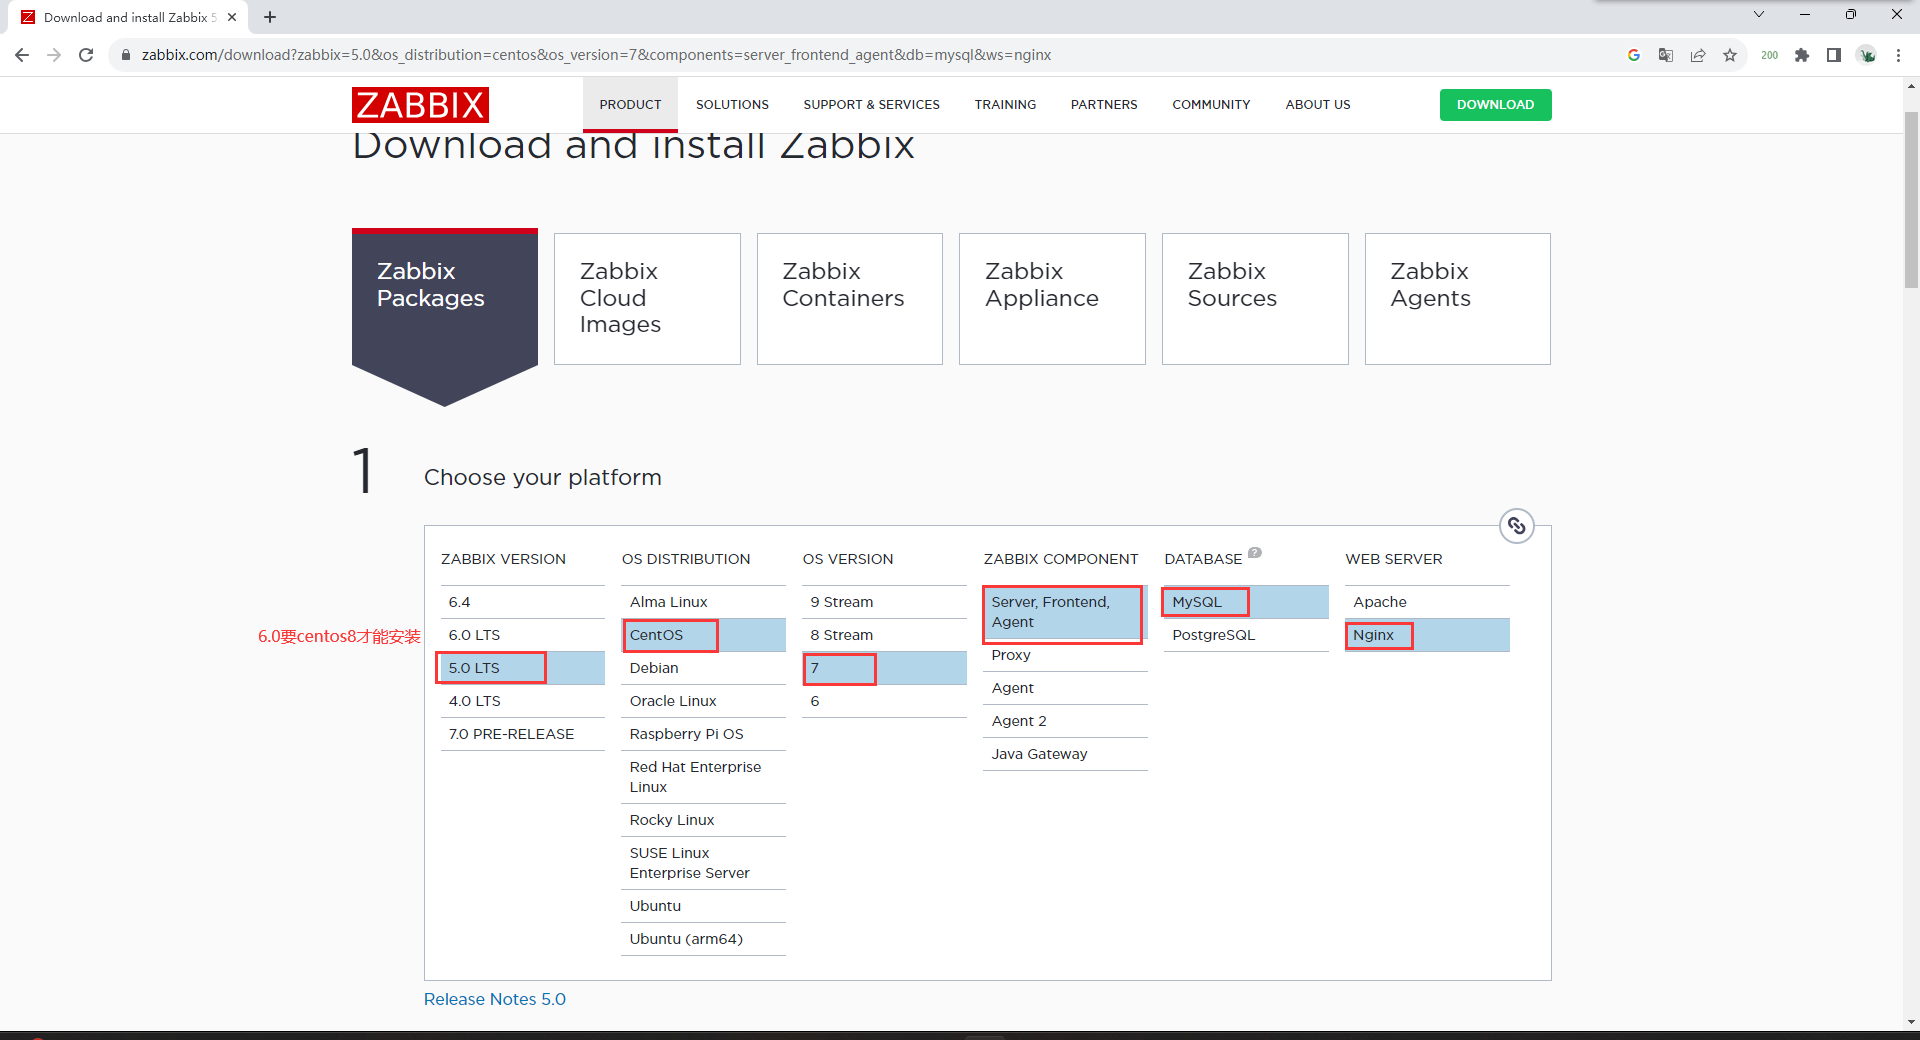Open the ABOUT US menu
This screenshot has height=1040, width=1920.
point(1318,105)
